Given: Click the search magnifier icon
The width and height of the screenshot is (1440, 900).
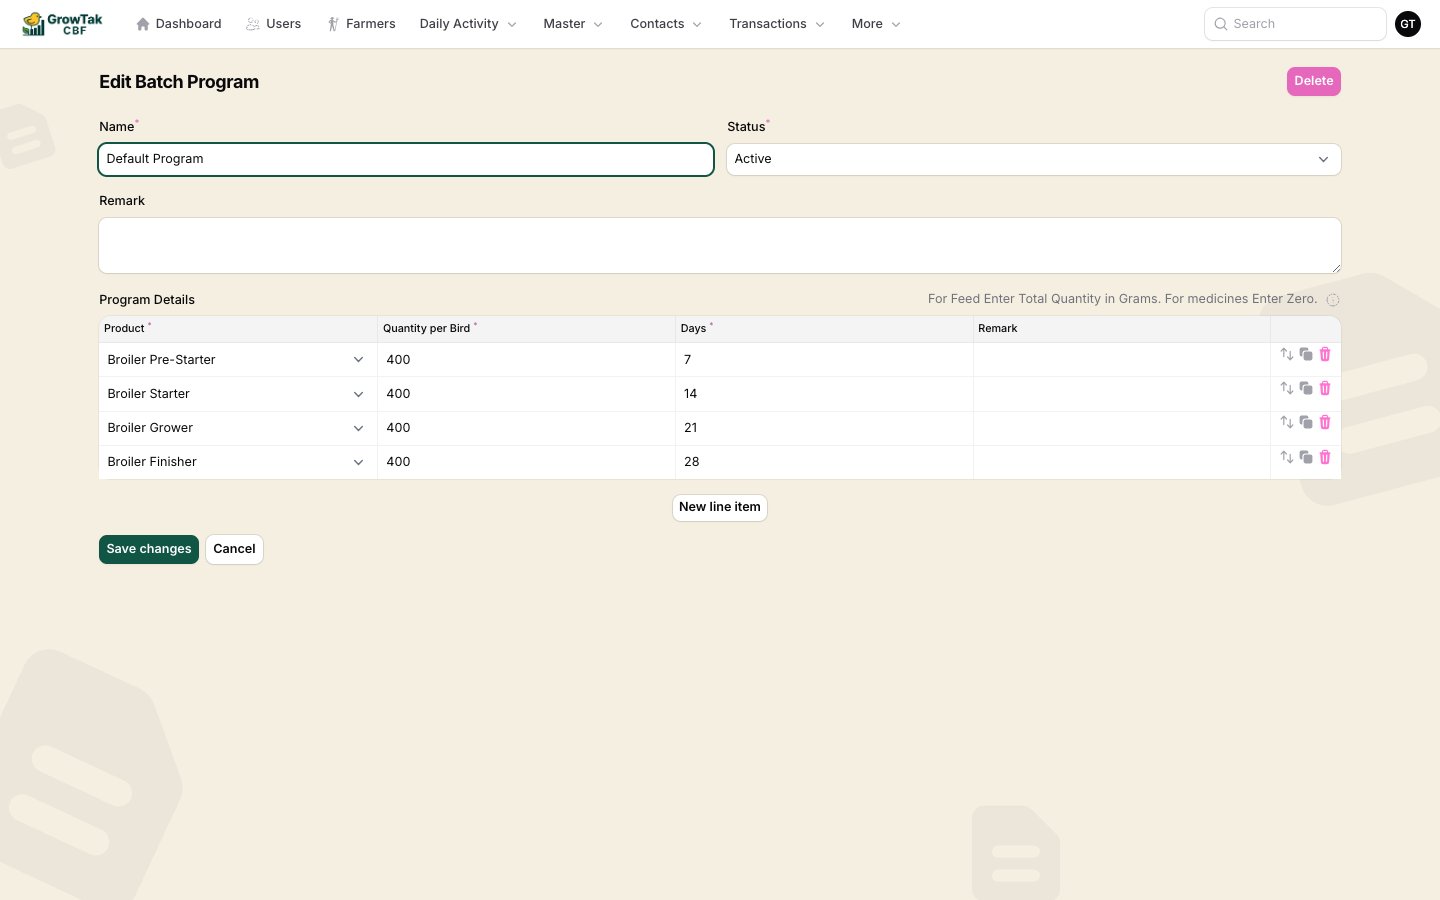Looking at the screenshot, I should pos(1221,24).
